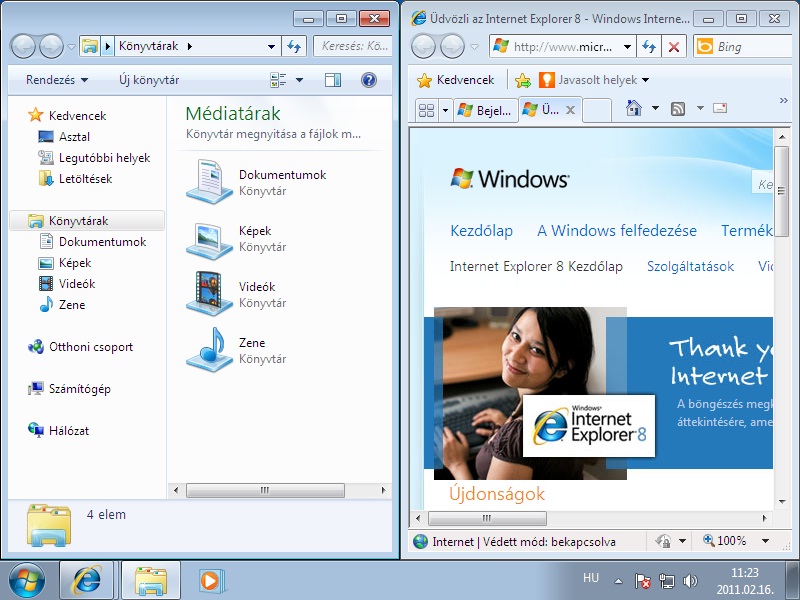Show hidden tray icons arrow

tap(618, 581)
